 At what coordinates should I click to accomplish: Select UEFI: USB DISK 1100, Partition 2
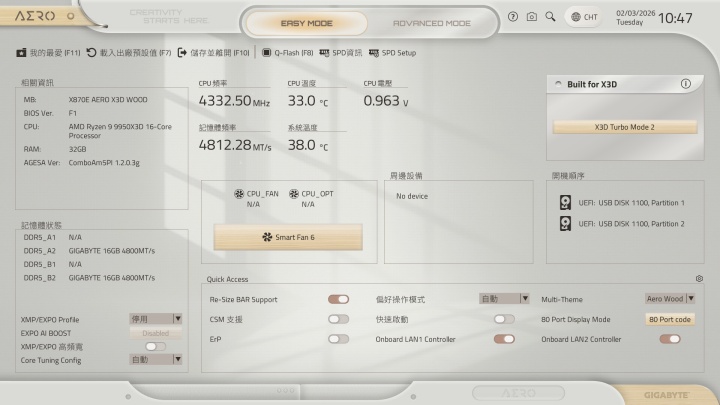pyautogui.click(x=631, y=224)
